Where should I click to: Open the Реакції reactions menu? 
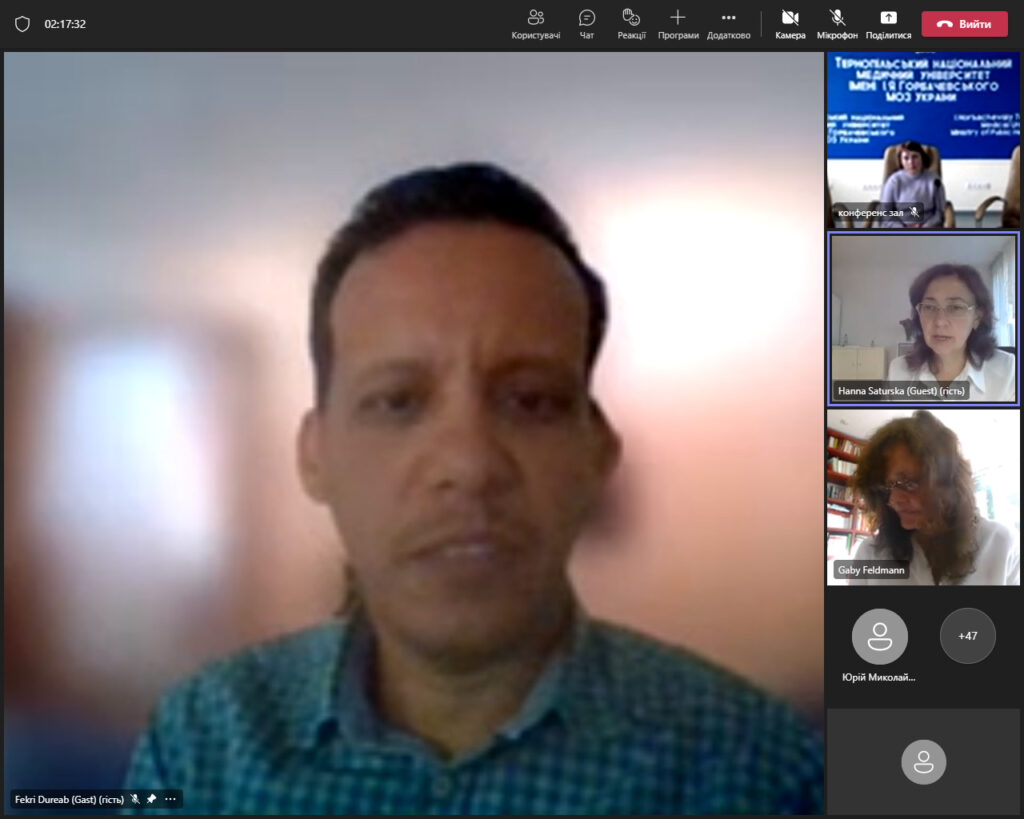tap(631, 24)
